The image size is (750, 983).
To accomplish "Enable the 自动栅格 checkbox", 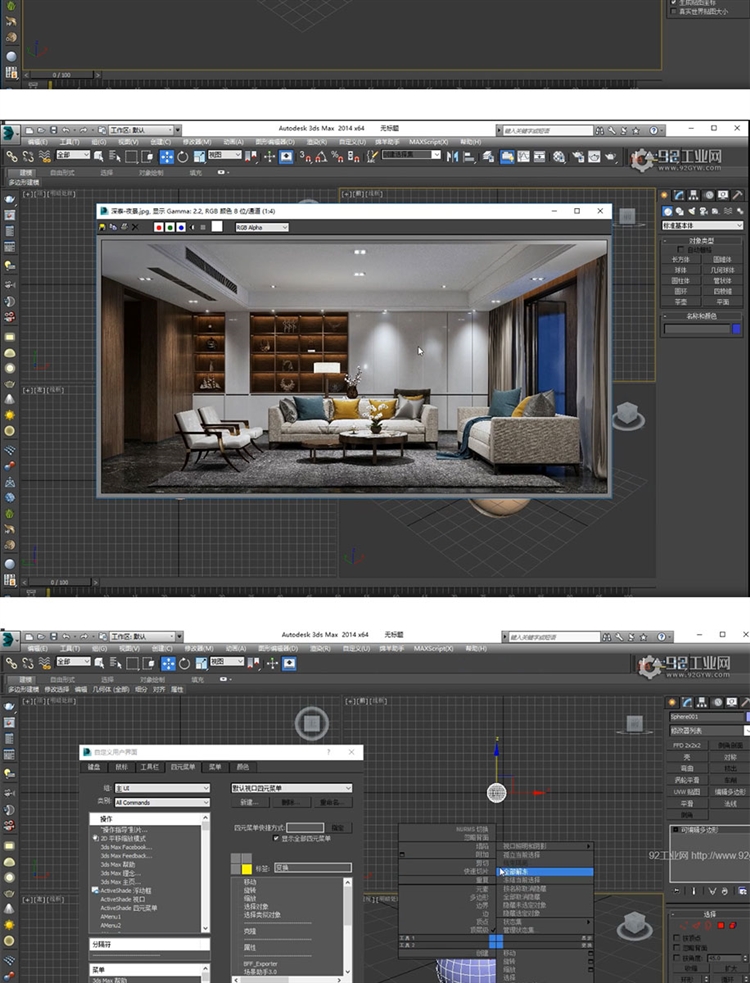I will point(681,250).
